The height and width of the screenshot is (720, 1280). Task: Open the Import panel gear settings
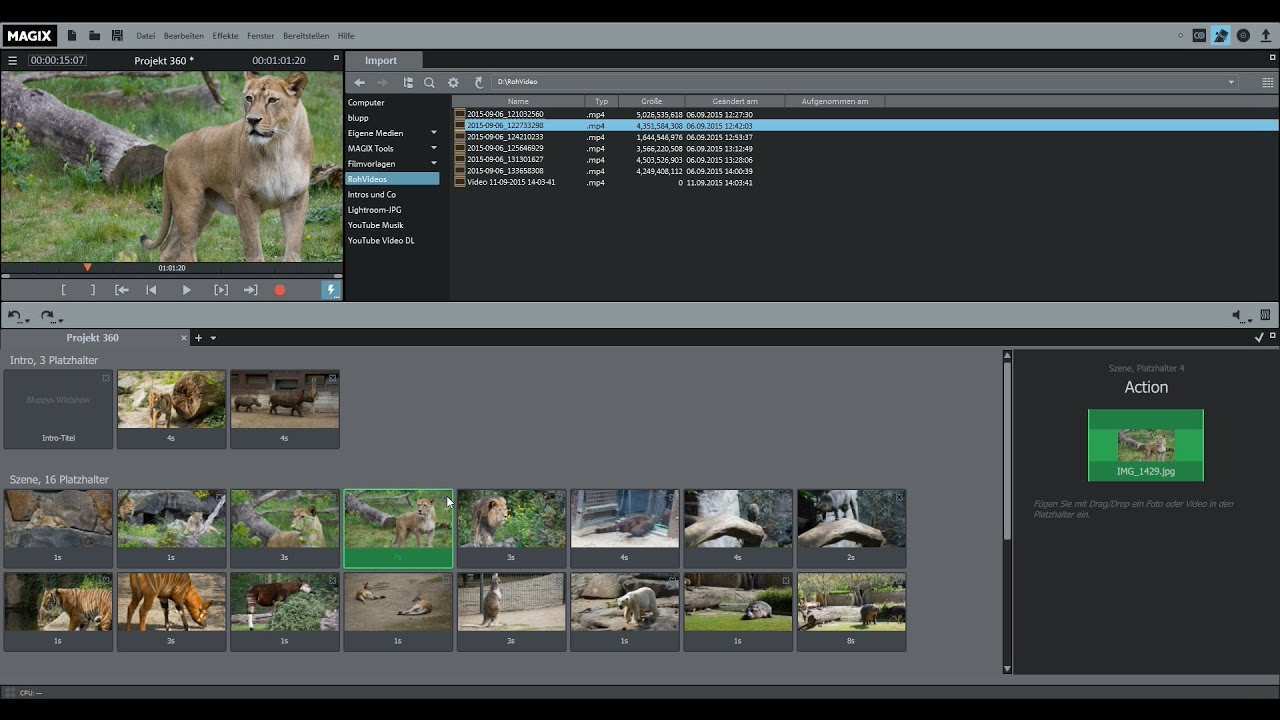[453, 83]
